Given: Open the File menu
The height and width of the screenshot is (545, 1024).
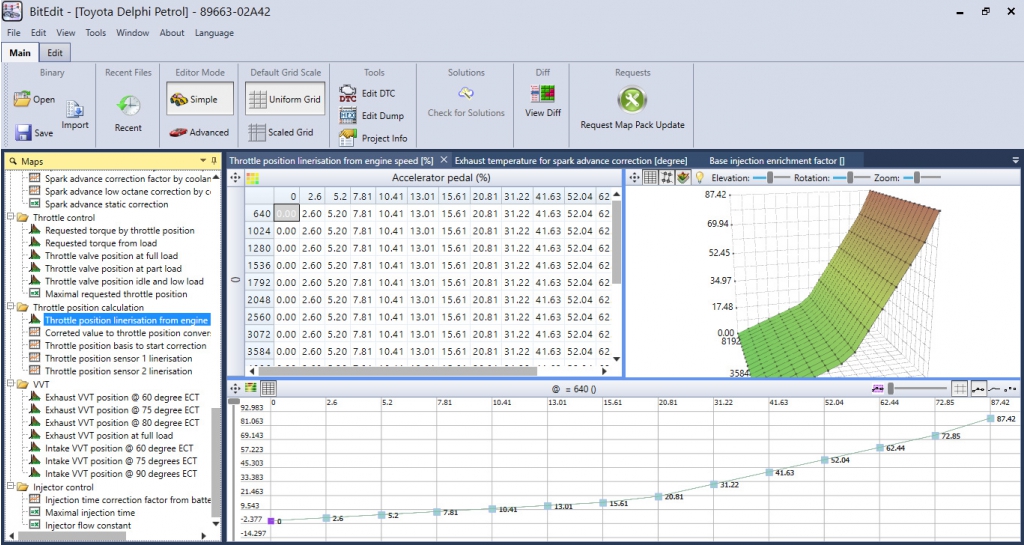Looking at the screenshot, I should (14, 33).
